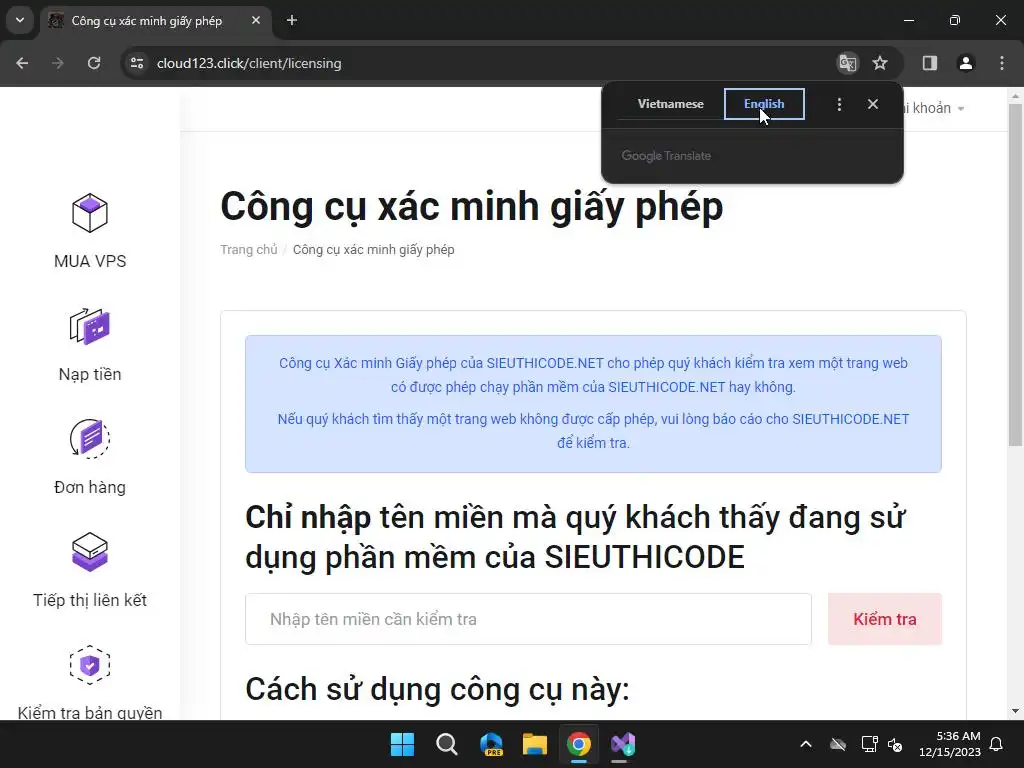Open Kiểm tra bản quyền shield icon
Screen dimensions: 1024x768
click(x=89, y=665)
